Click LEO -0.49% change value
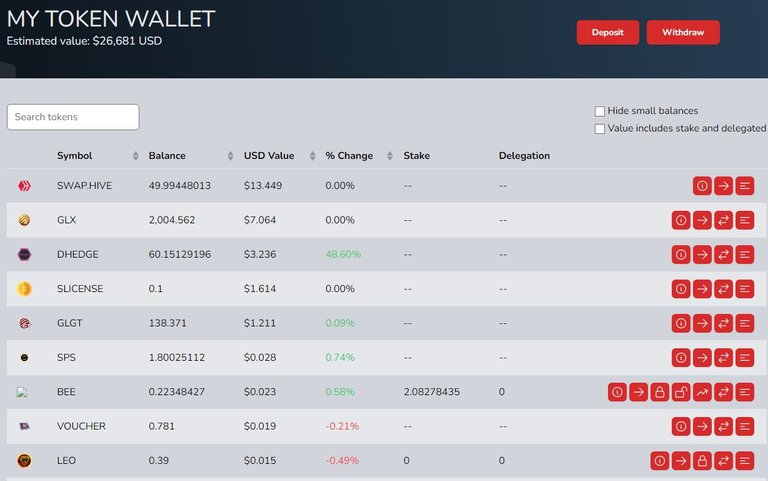Image resolution: width=768 pixels, height=481 pixels. coord(342,460)
